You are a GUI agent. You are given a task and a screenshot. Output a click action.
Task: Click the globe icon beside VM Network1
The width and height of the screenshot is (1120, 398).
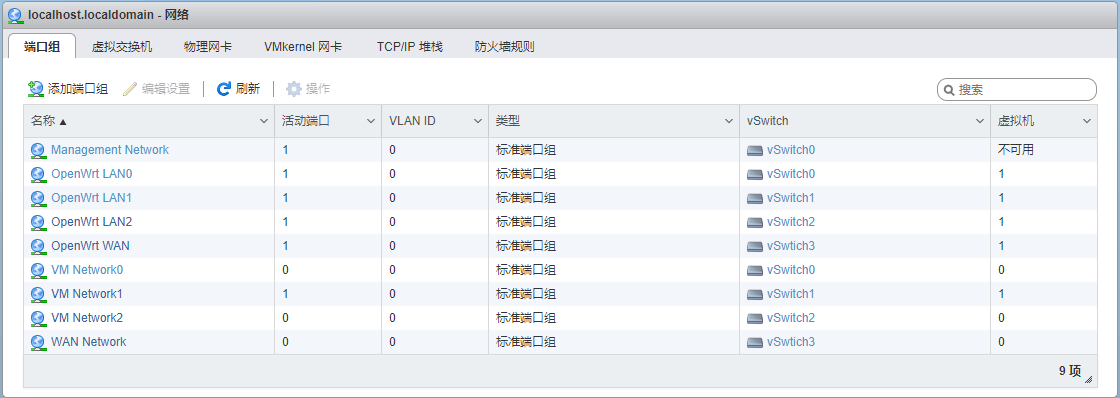coord(38,294)
